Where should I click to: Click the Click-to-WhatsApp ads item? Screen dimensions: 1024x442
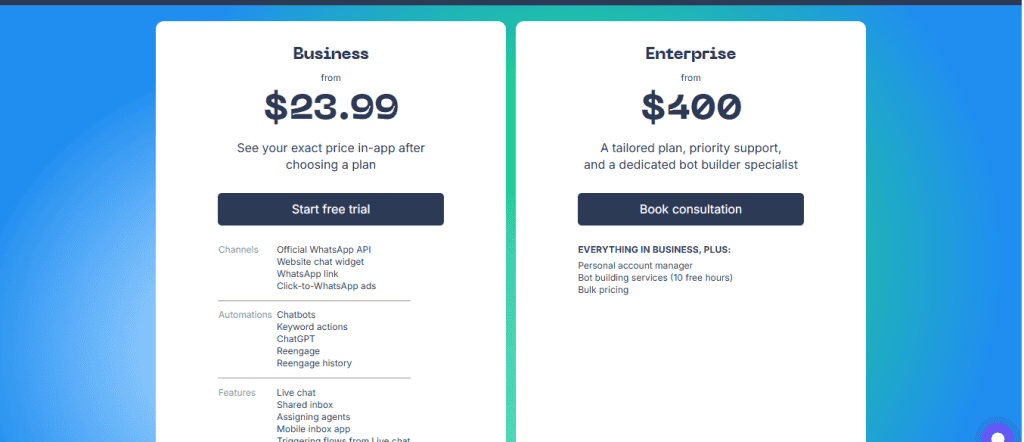coord(326,286)
